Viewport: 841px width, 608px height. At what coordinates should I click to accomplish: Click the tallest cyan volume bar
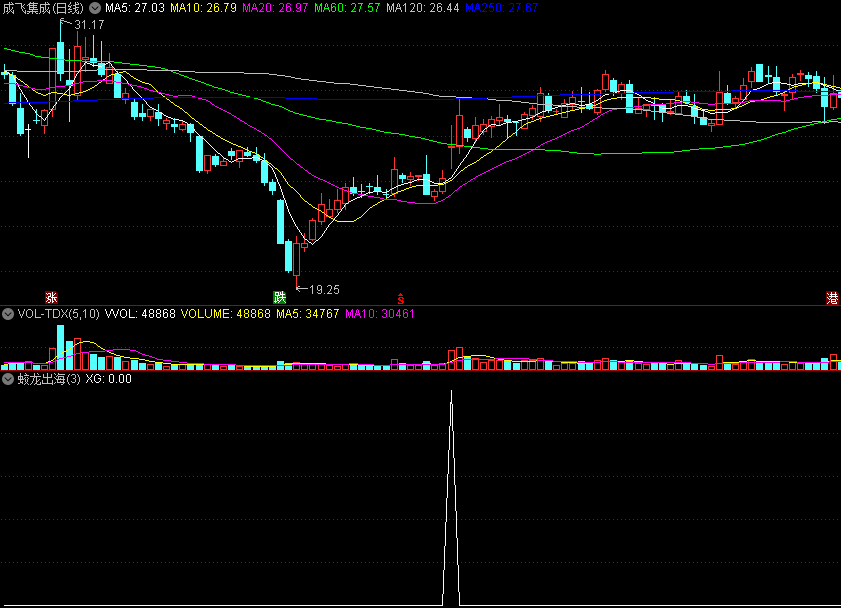[x=61, y=347]
